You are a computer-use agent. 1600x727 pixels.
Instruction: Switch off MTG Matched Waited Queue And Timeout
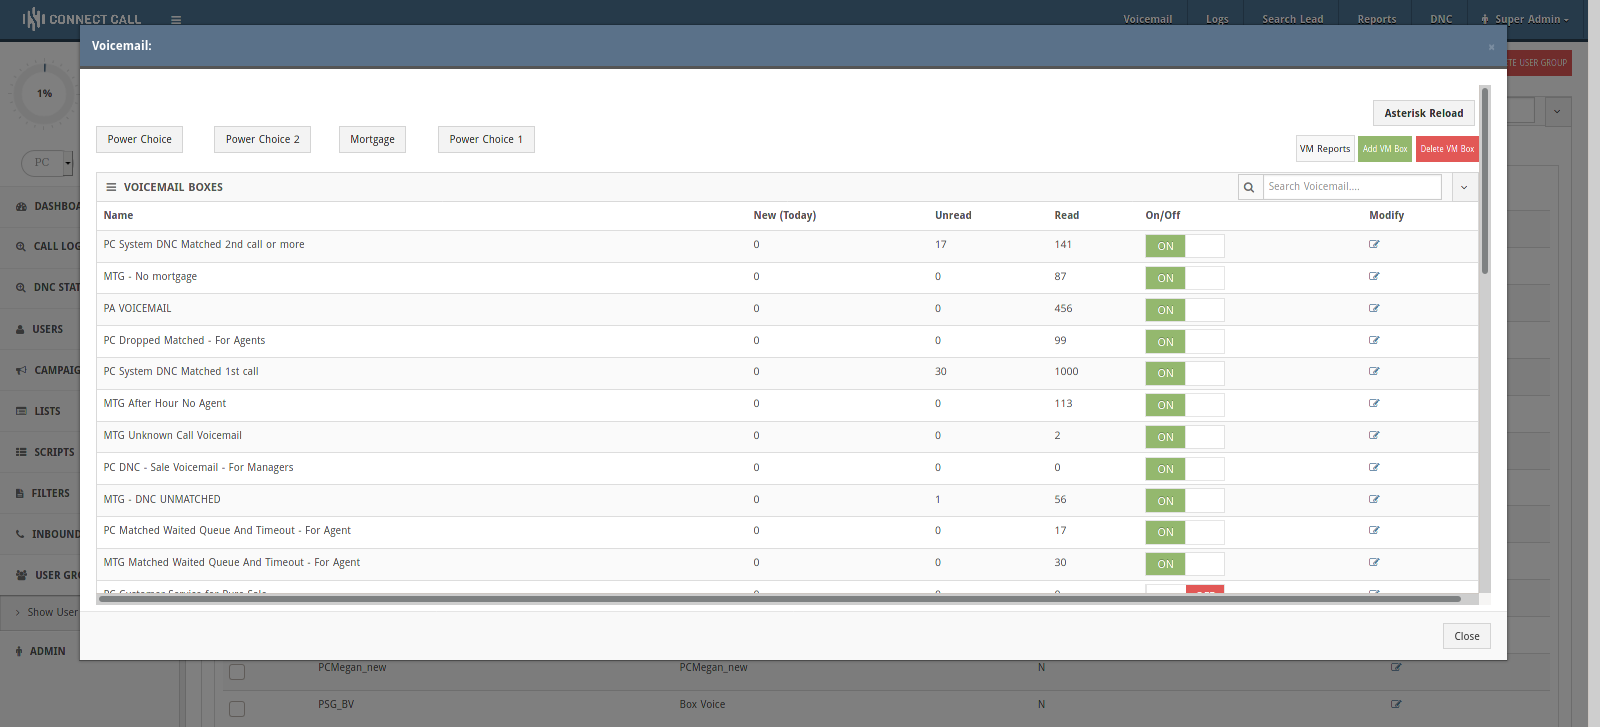(1185, 564)
